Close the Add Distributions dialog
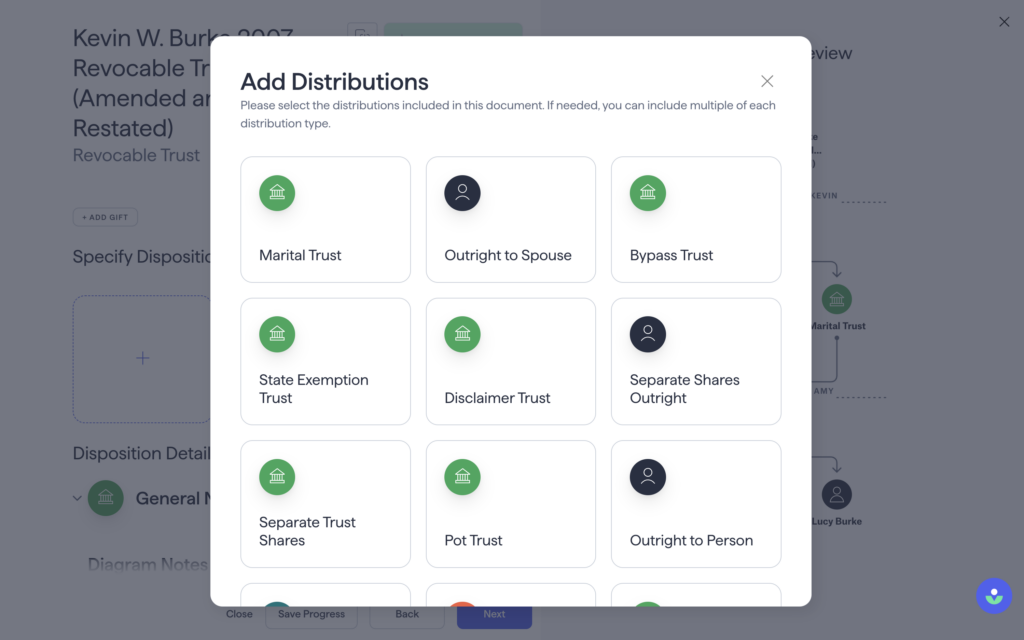This screenshot has width=1024, height=640. point(767,81)
